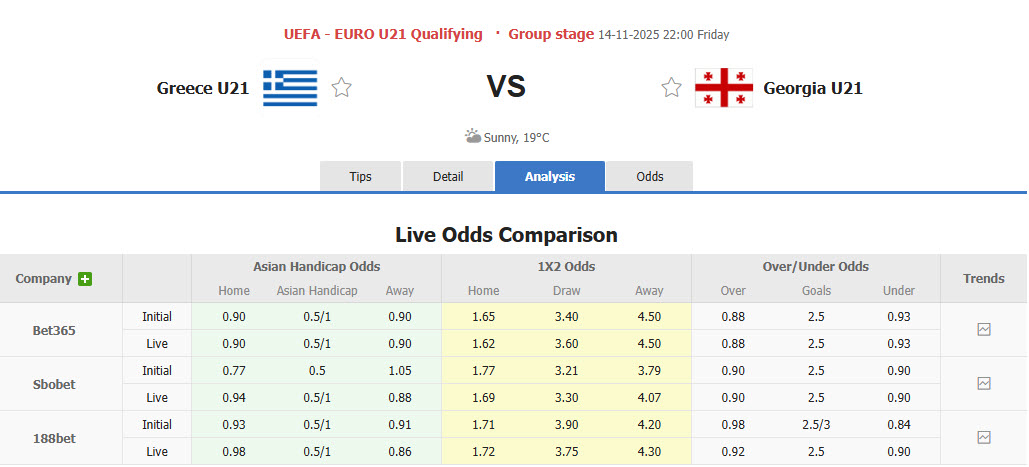
Task: Click the Group stage link
Action: click(x=551, y=34)
